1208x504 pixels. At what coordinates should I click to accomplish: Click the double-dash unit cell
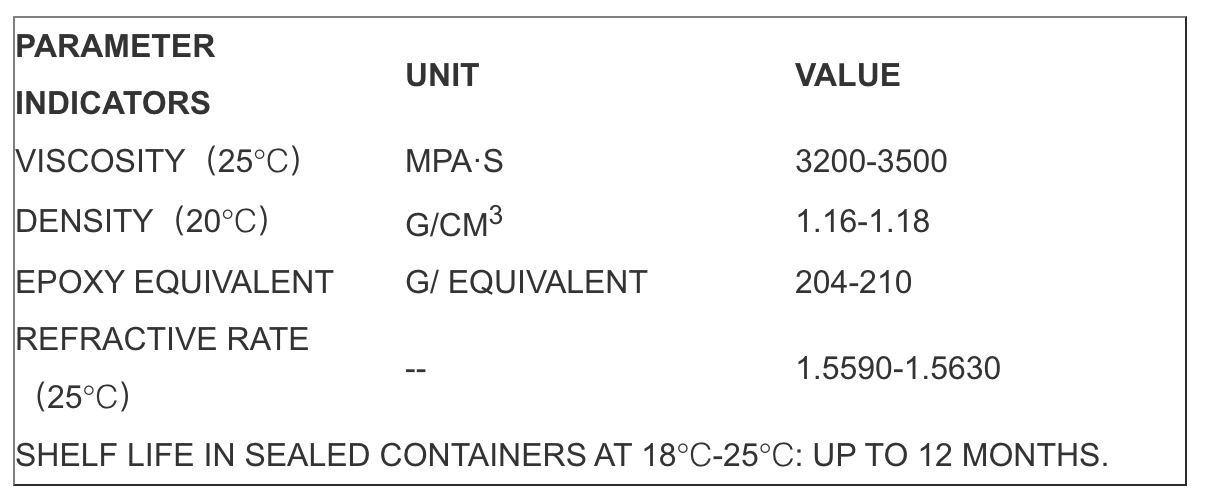click(x=416, y=369)
